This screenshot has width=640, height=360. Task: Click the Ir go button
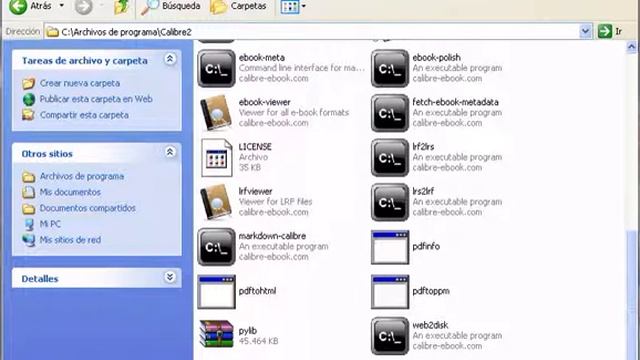[x=611, y=31]
